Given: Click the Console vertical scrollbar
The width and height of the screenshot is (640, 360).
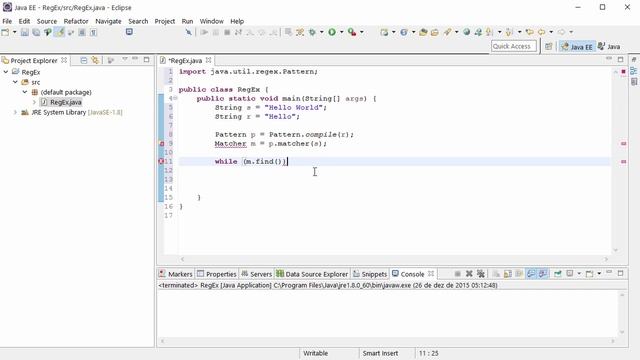Looking at the screenshot, I should coord(622,313).
